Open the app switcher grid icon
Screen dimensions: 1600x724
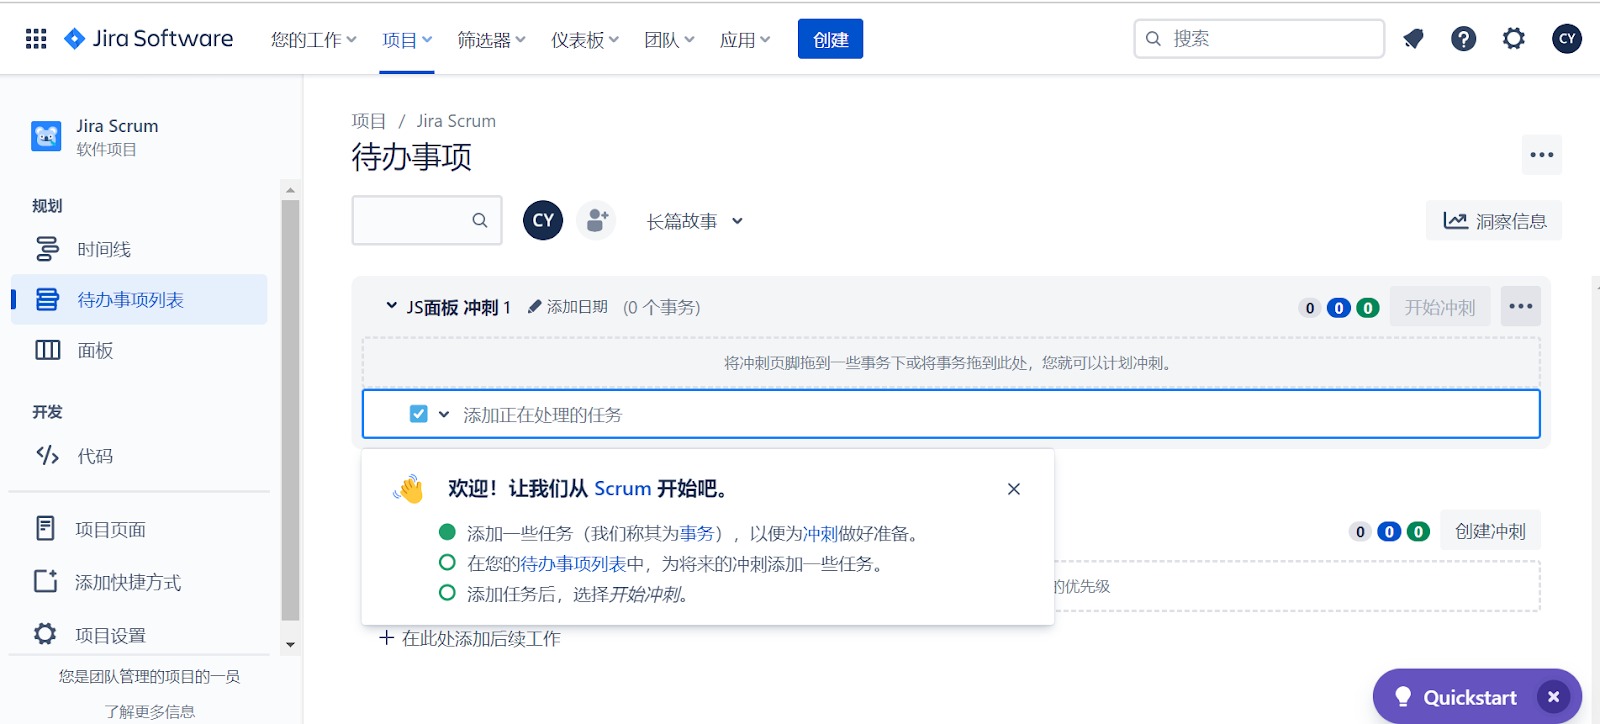(36, 39)
